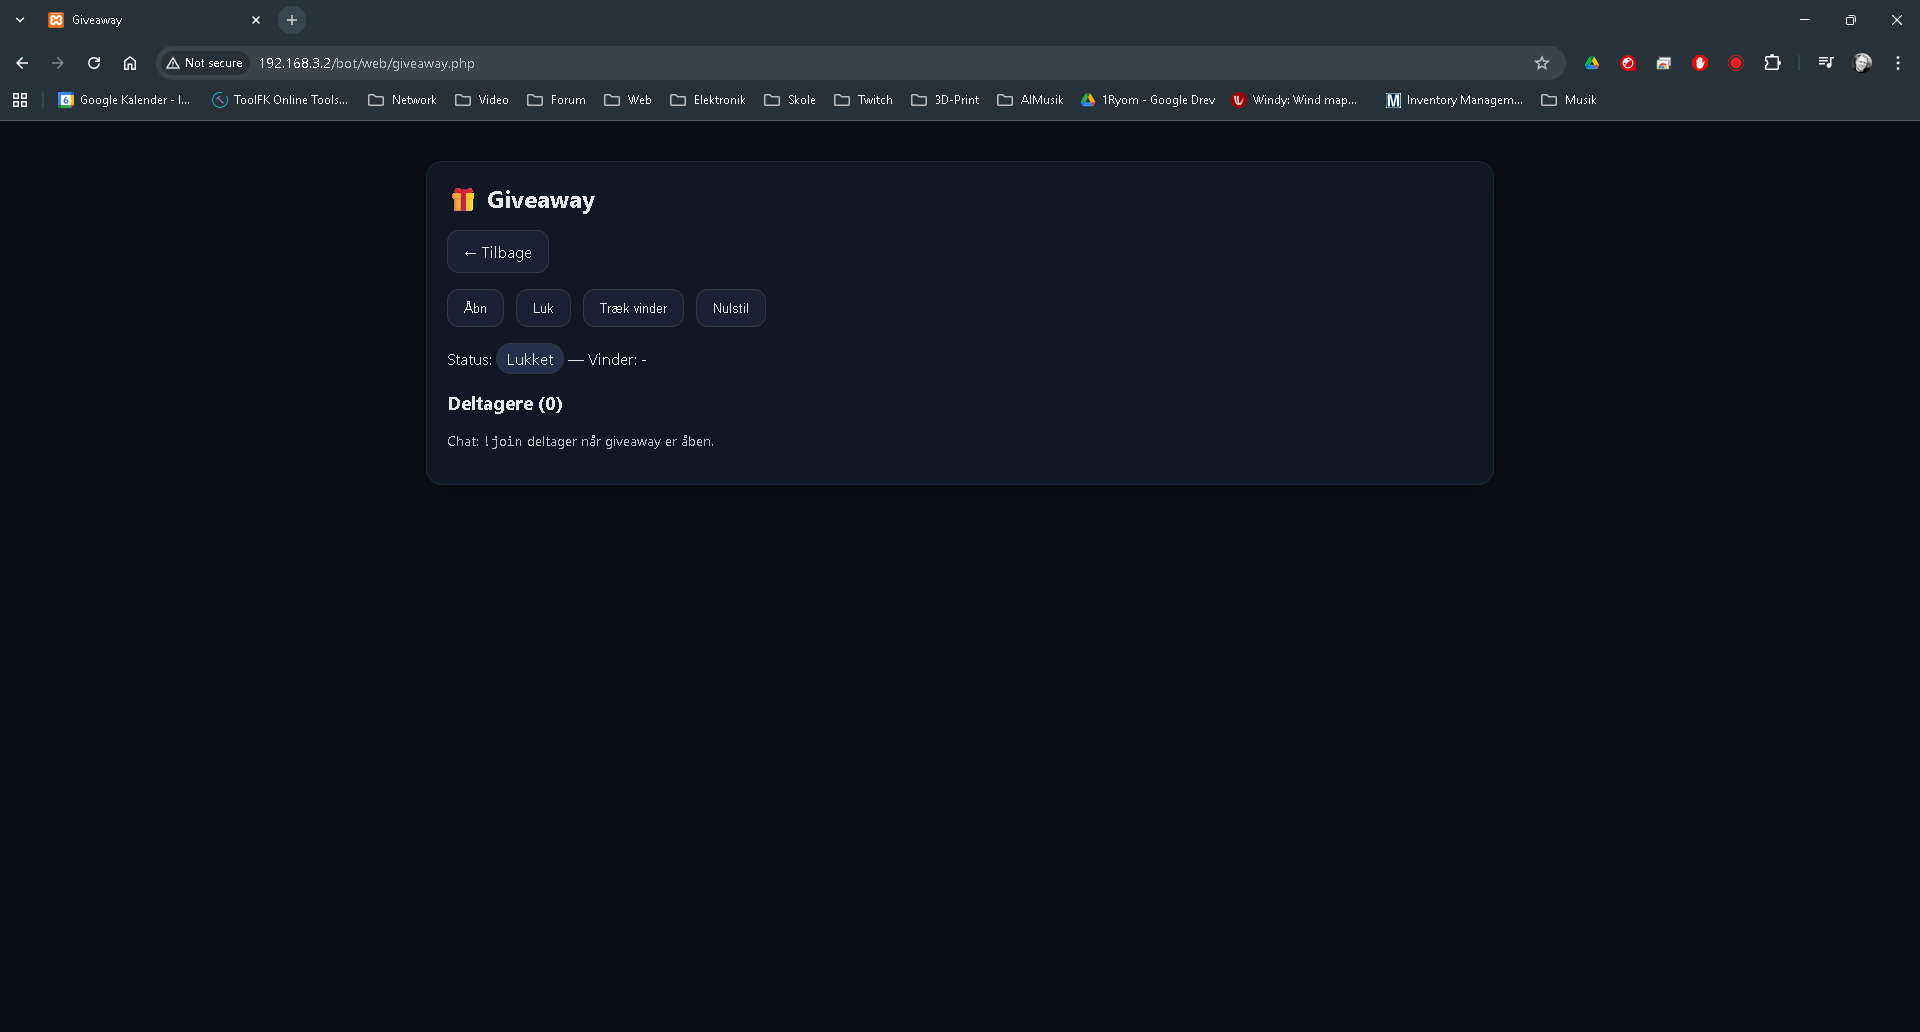Go back using the Tilbage link

[497, 252]
